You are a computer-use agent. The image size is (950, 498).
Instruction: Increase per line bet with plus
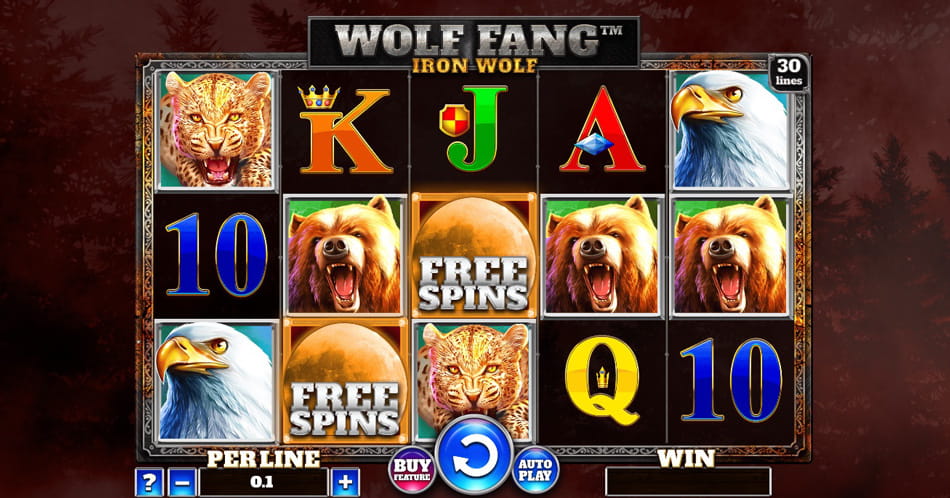[345, 482]
